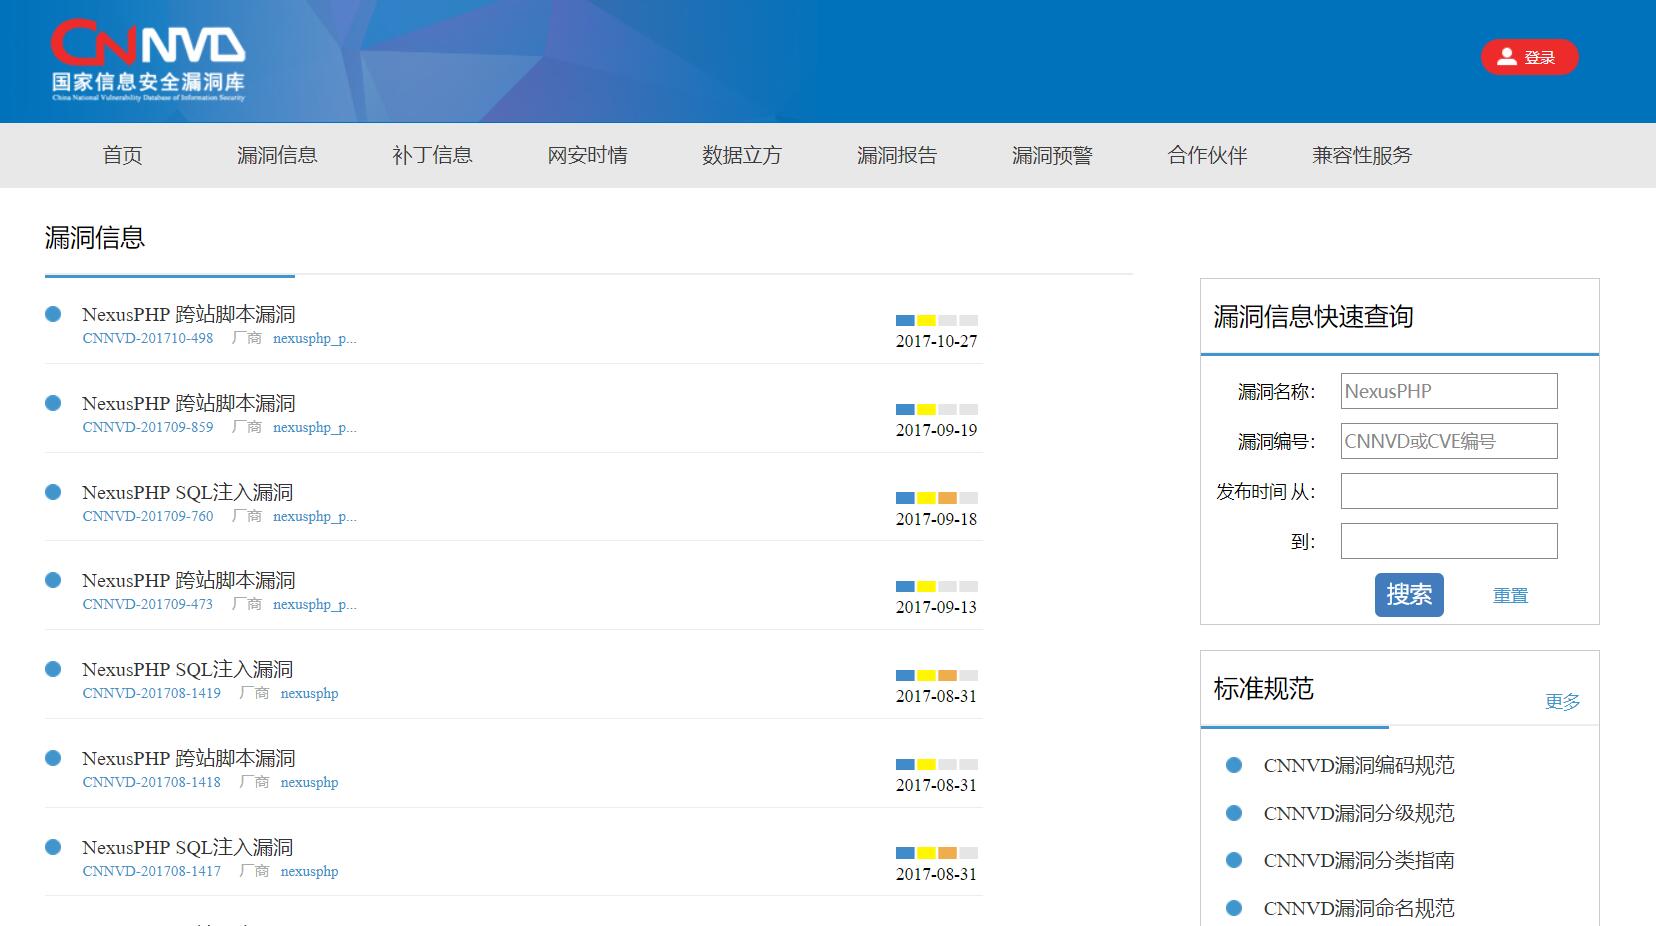This screenshot has width=1656, height=926.
Task: Click the date 2017-09-18
Action: (x=937, y=519)
